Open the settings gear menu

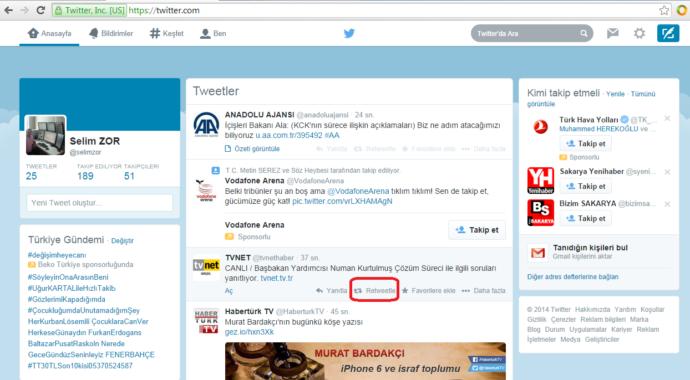[x=639, y=33]
